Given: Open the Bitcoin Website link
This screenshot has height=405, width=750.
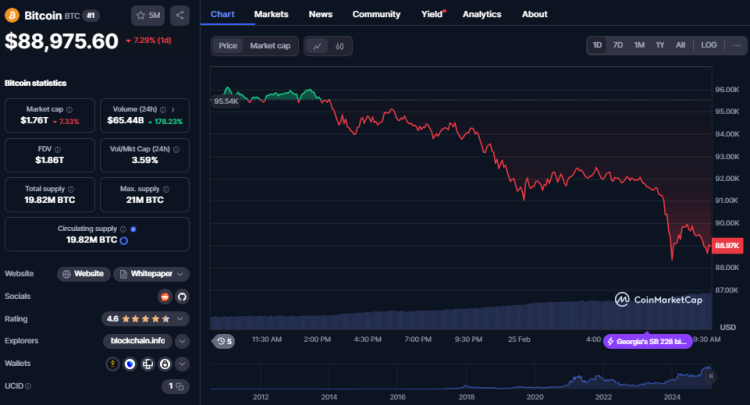Looking at the screenshot, I should click(x=84, y=274).
